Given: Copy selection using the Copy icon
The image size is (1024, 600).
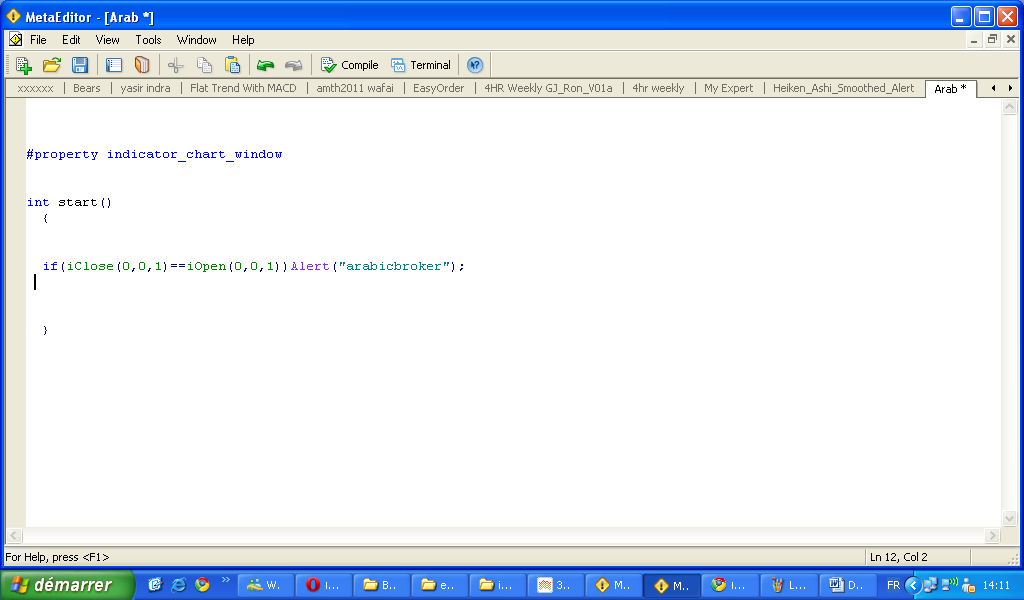Looking at the screenshot, I should tap(204, 65).
